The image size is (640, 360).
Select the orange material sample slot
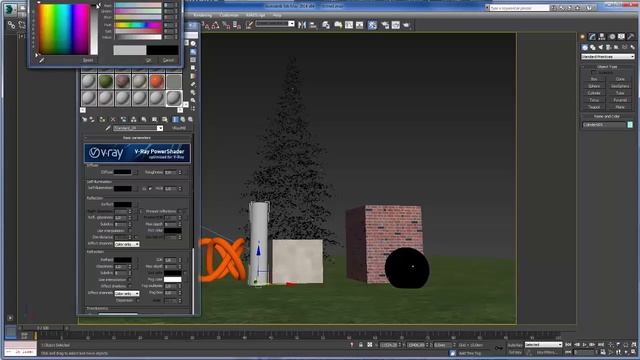157,81
